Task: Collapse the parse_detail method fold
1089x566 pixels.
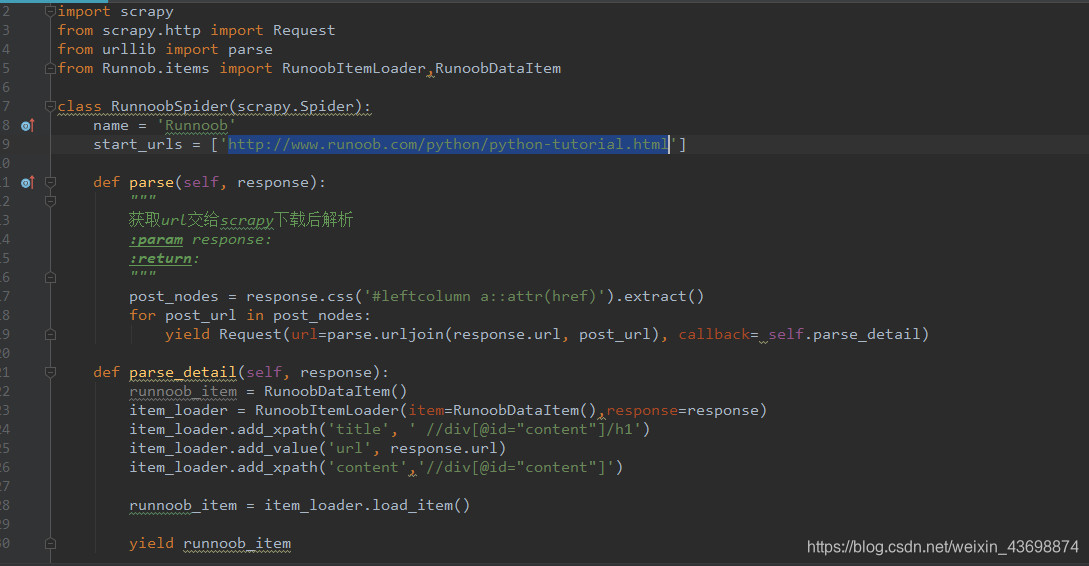Action: tap(50, 372)
